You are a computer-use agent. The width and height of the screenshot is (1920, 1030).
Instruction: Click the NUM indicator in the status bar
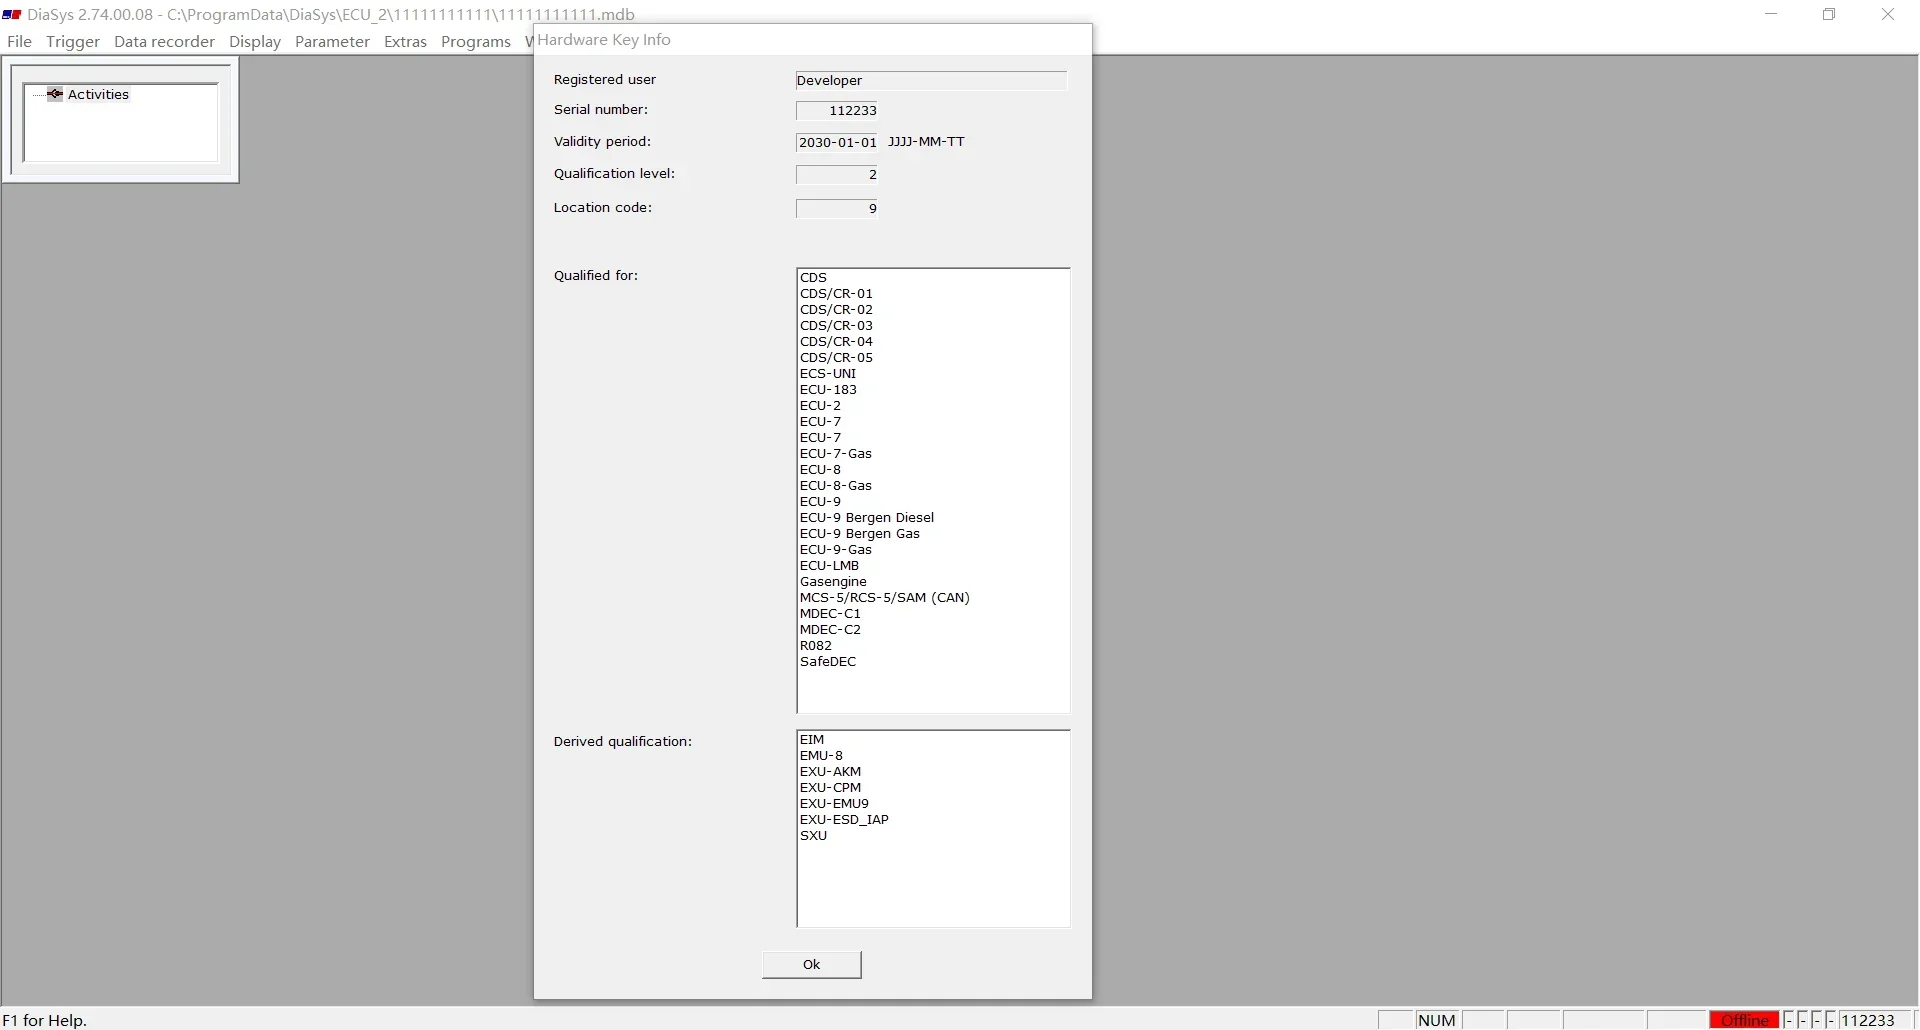click(x=1437, y=1020)
